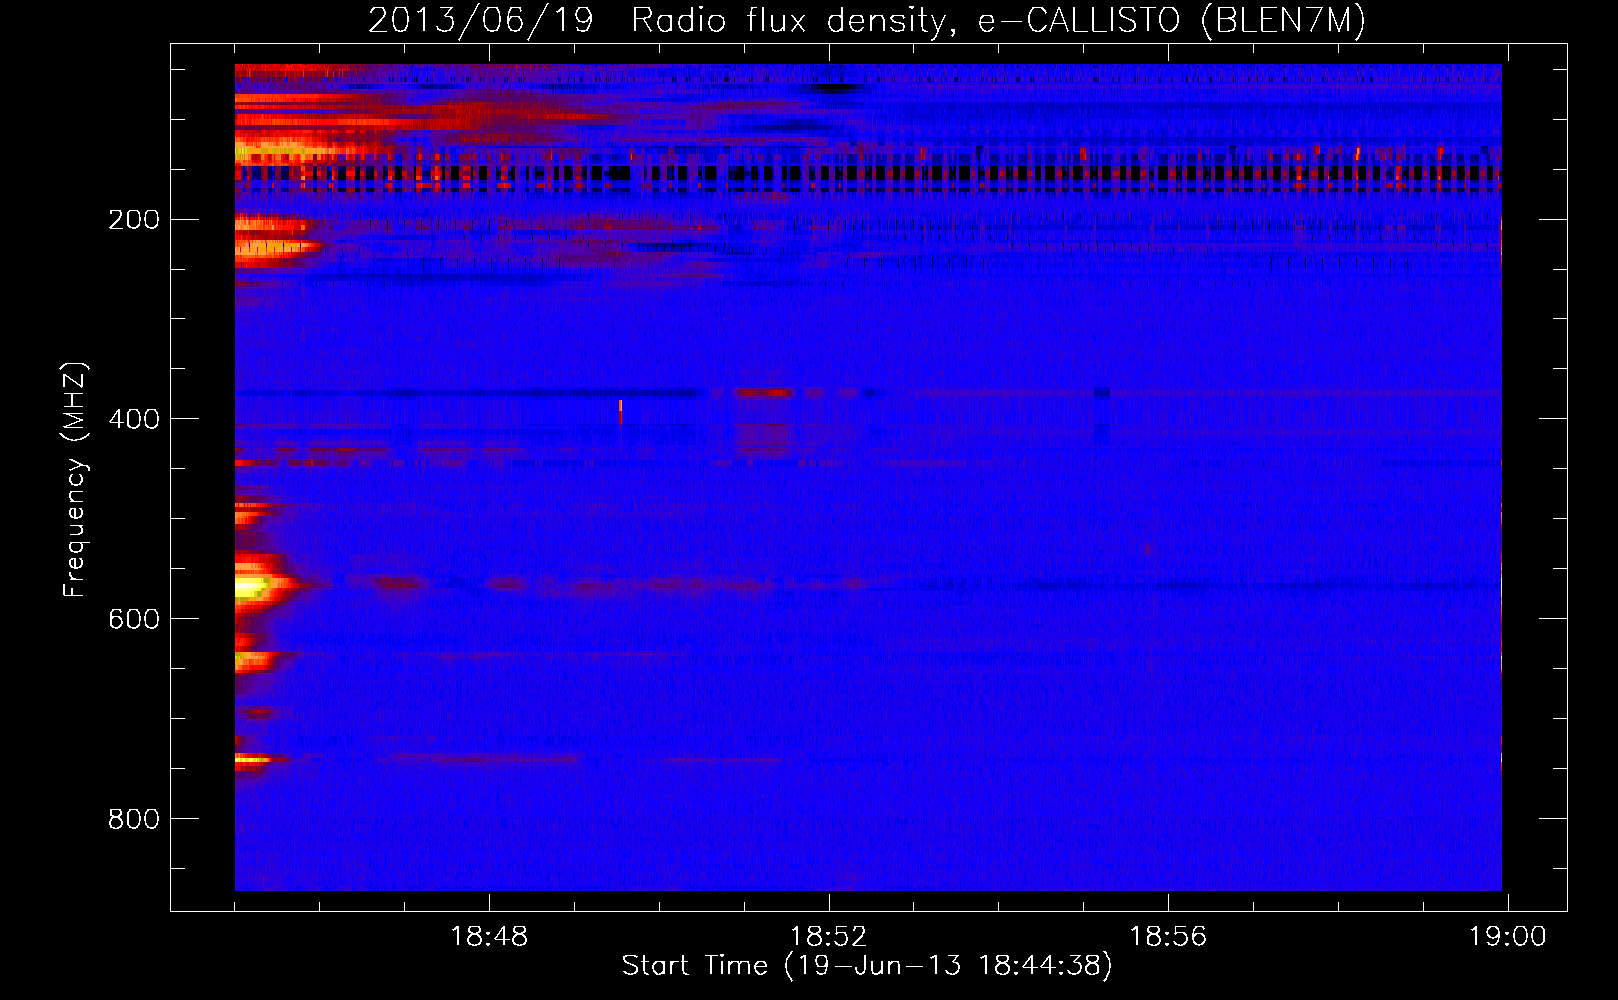This screenshot has height=1000, width=1618.
Task: Click the 200 frequency tick label
Action: click(133, 219)
